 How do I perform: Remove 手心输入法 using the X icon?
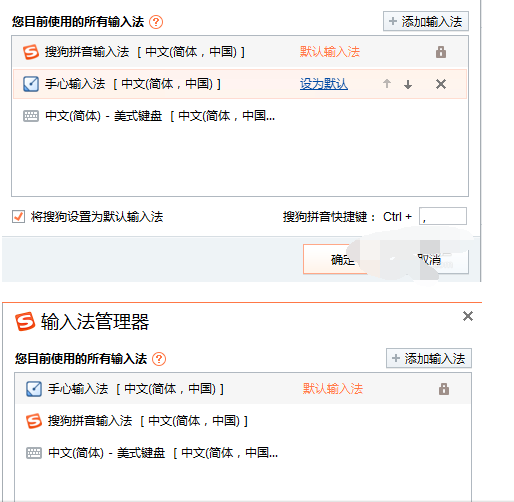point(441,84)
